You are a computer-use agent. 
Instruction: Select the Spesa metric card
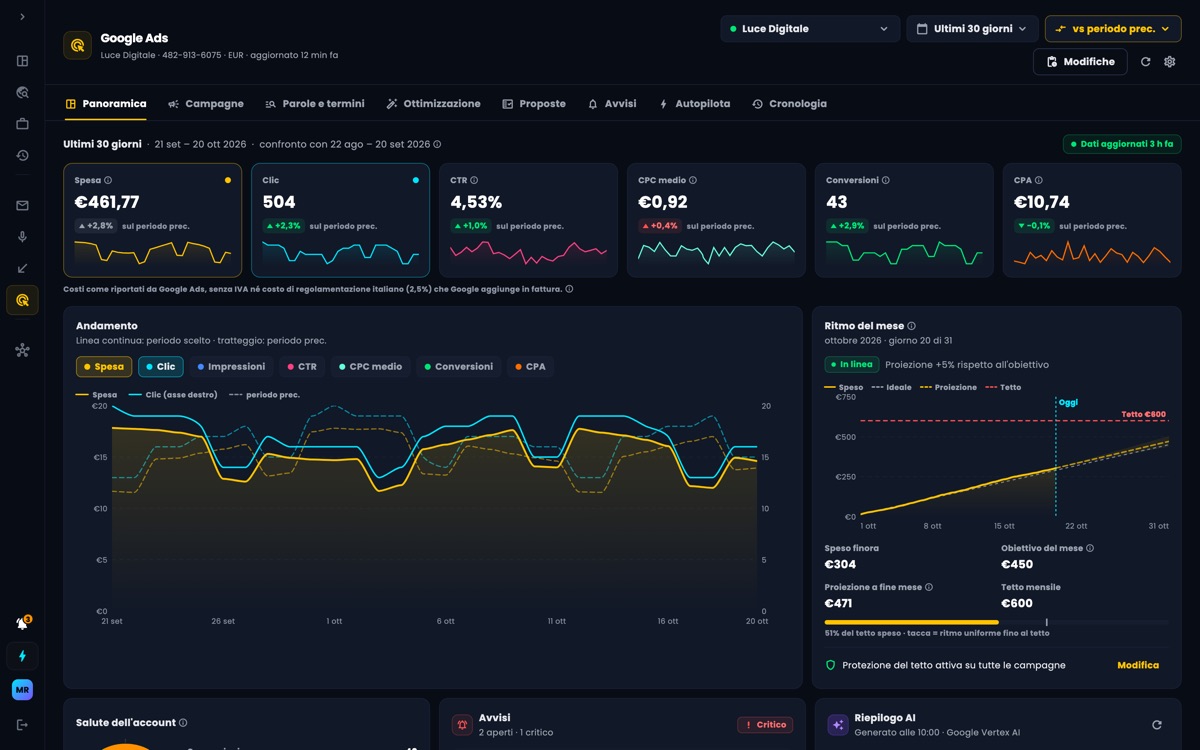pyautogui.click(x=152, y=220)
